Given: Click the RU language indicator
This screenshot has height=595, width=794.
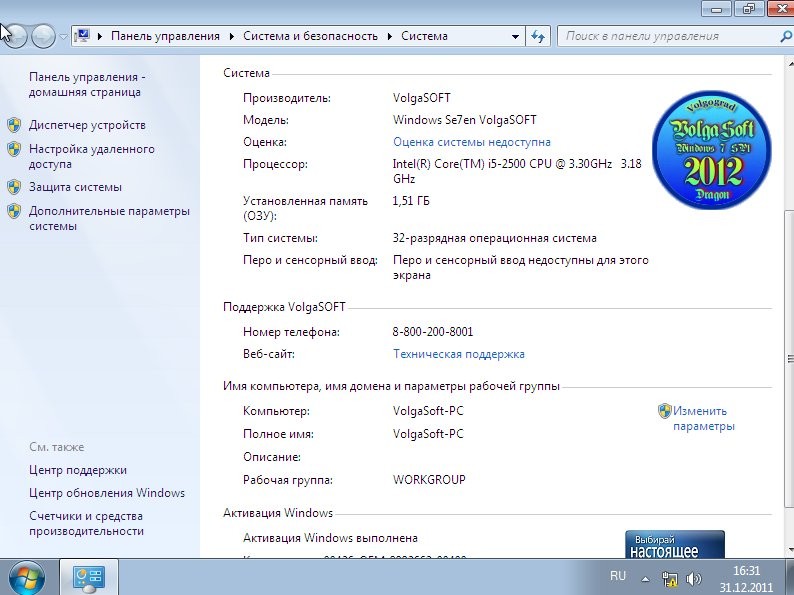Looking at the screenshot, I should pos(618,576).
